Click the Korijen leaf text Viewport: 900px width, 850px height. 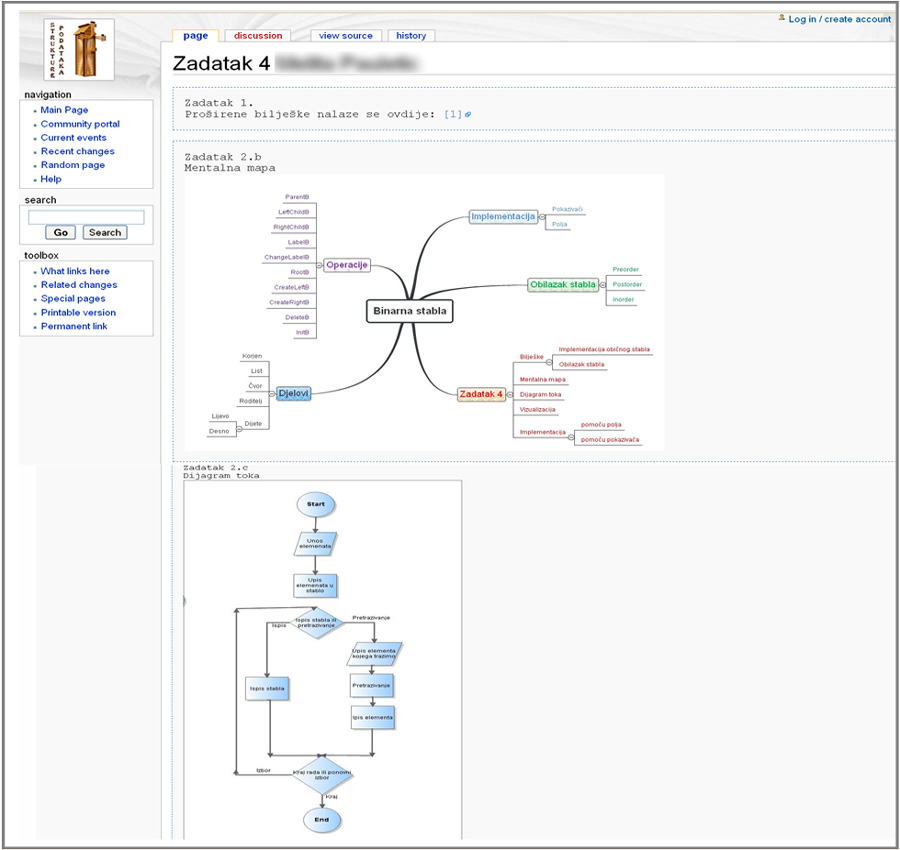[252, 356]
